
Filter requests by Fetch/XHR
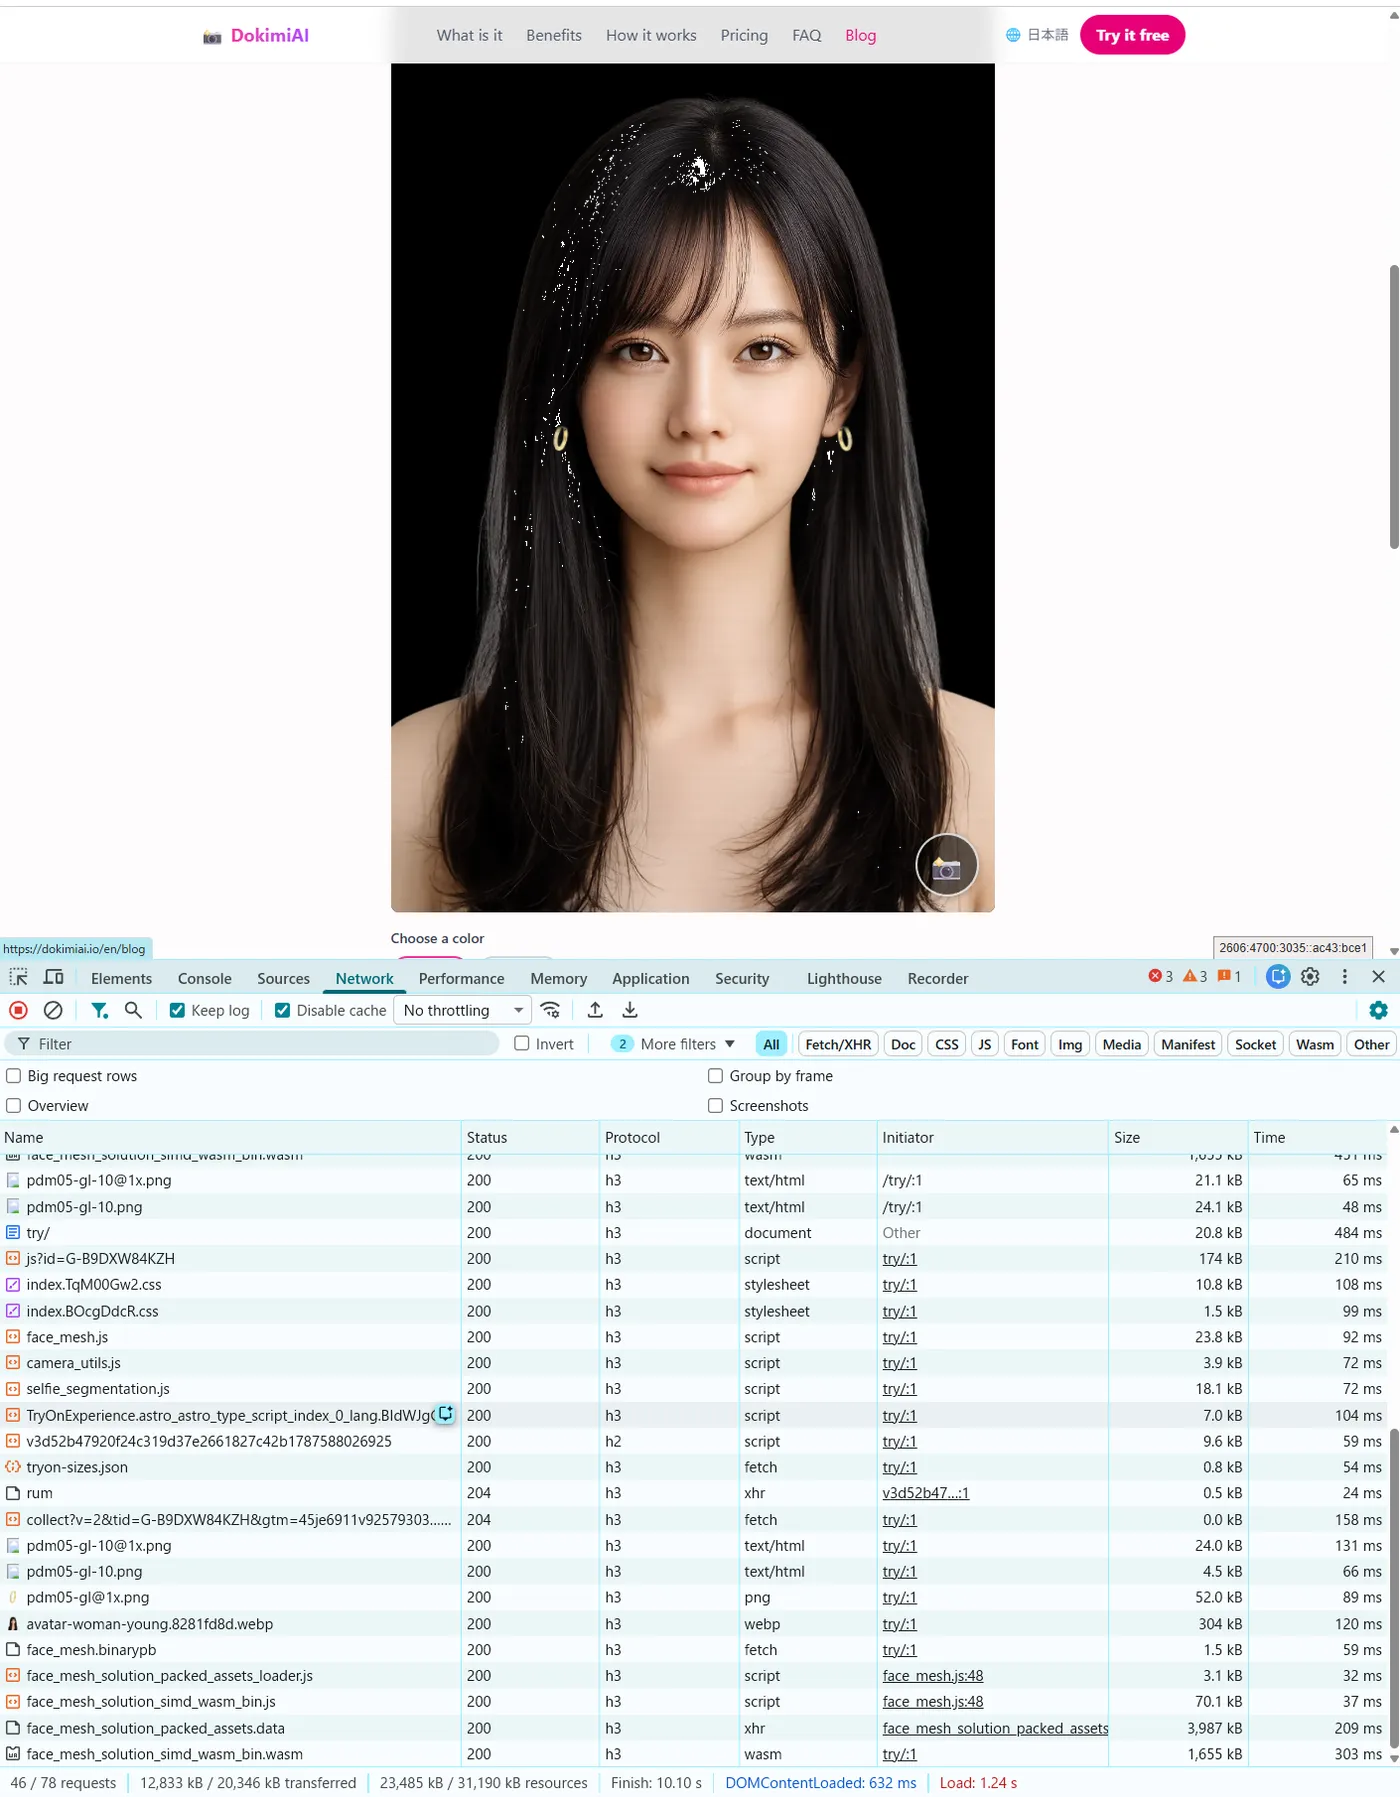click(837, 1044)
